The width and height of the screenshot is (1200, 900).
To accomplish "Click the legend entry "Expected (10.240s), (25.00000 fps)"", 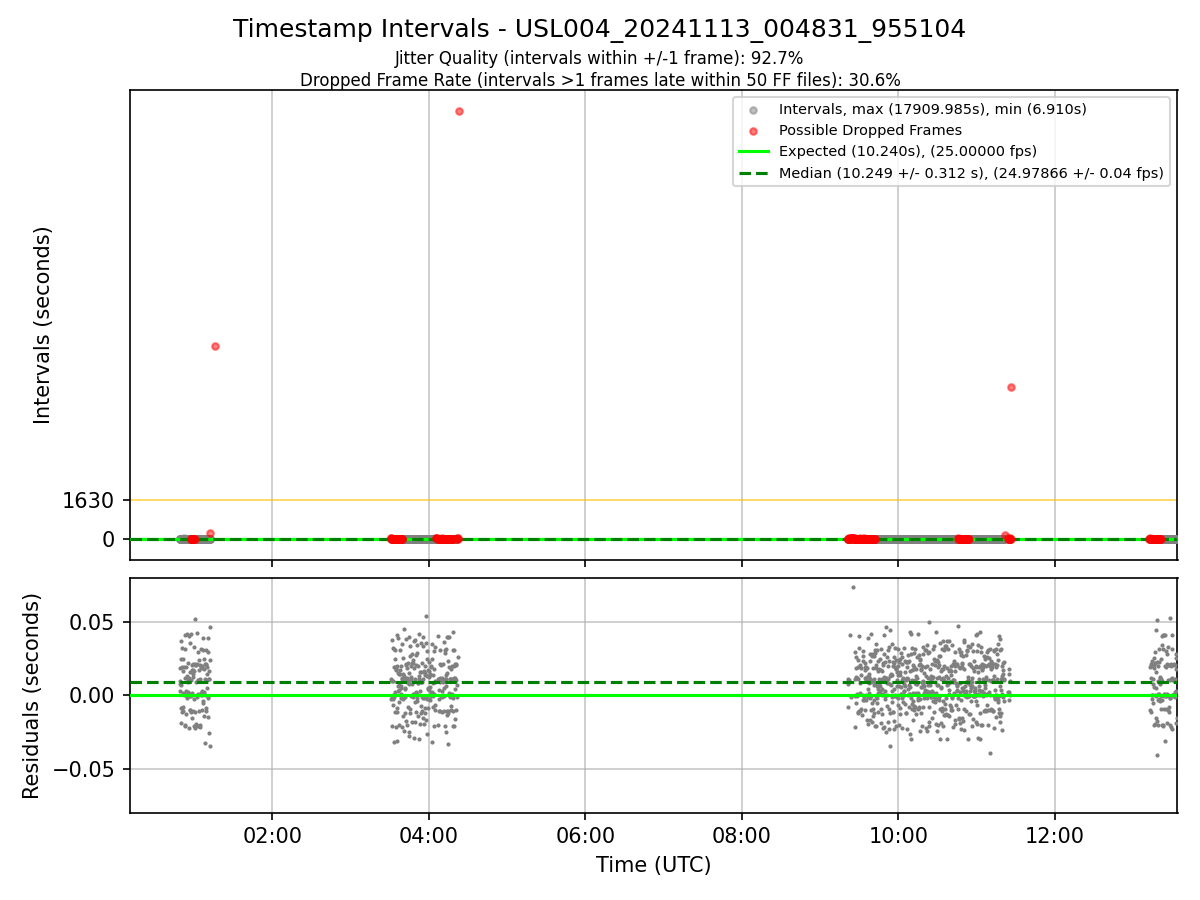I will tap(907, 151).
